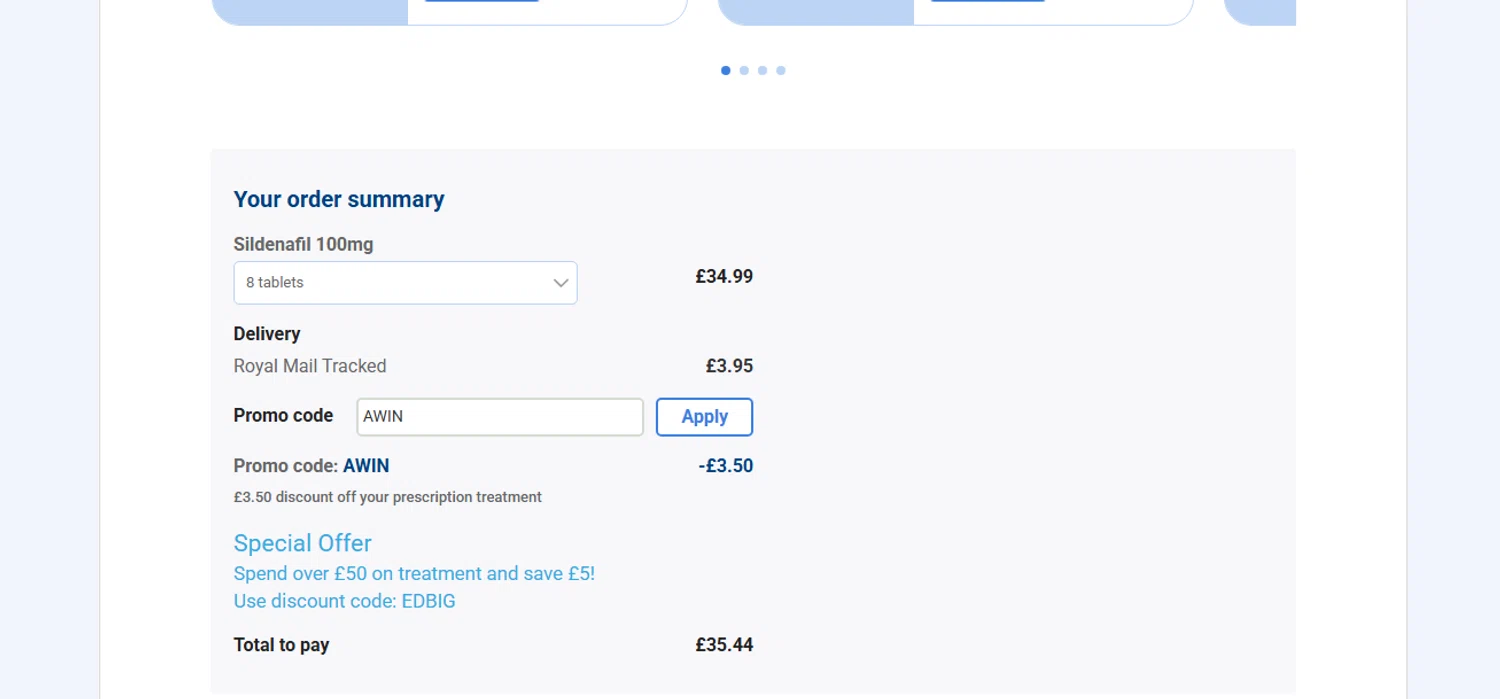This screenshot has height=699, width=1500.
Task: Click the £34.99 Sildenafil price
Action: [x=724, y=276]
